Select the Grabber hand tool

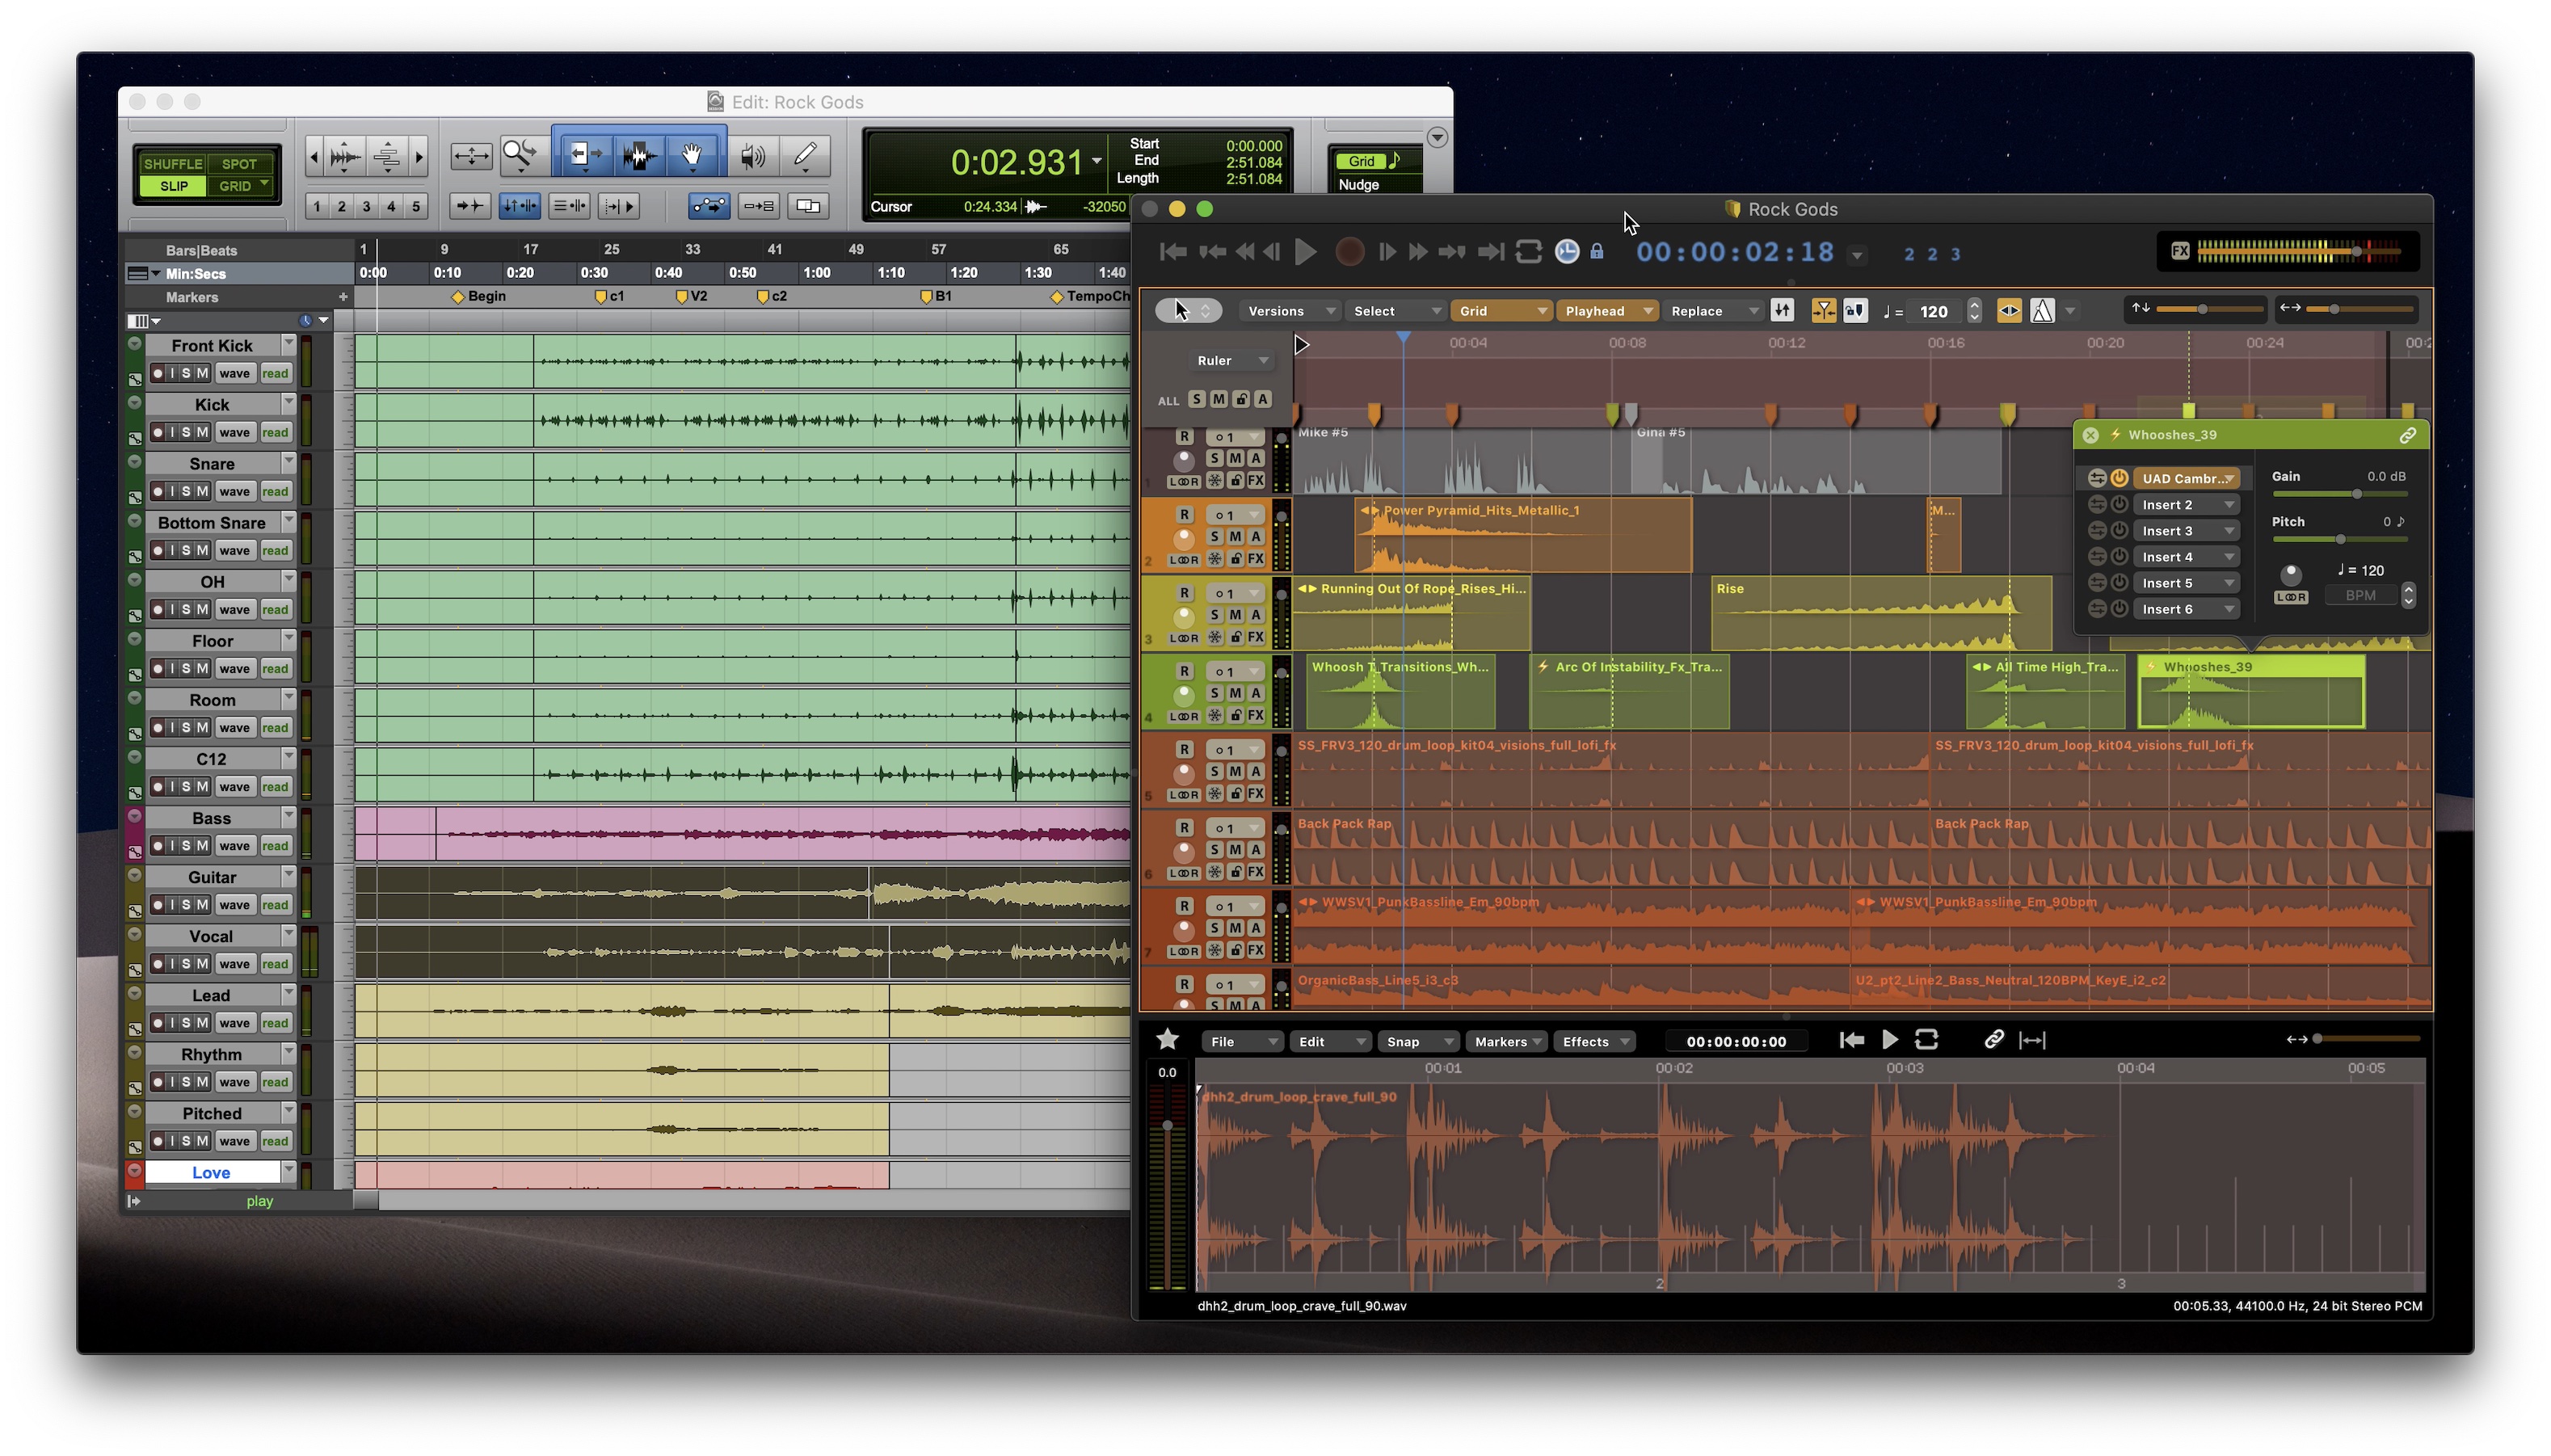pos(691,155)
